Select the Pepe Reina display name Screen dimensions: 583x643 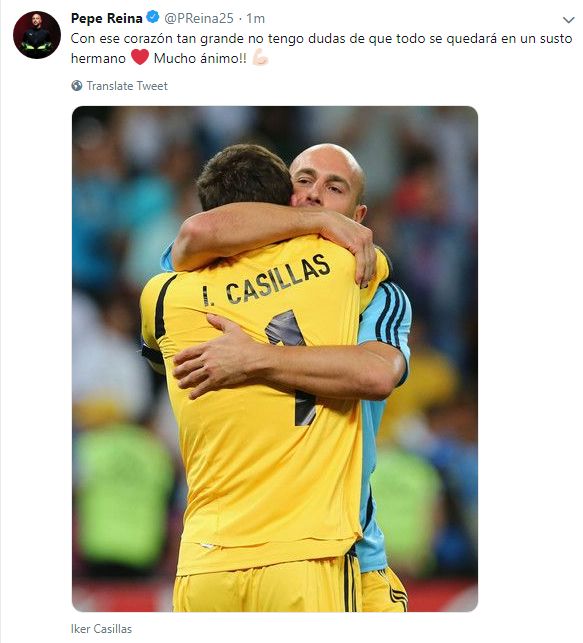pyautogui.click(x=107, y=18)
